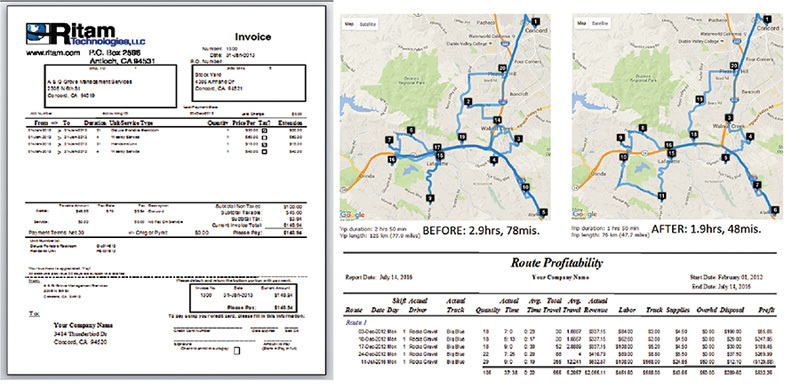800x389 pixels.
Task: Click marker 6 on the BEFORE map
Action: (411, 130)
